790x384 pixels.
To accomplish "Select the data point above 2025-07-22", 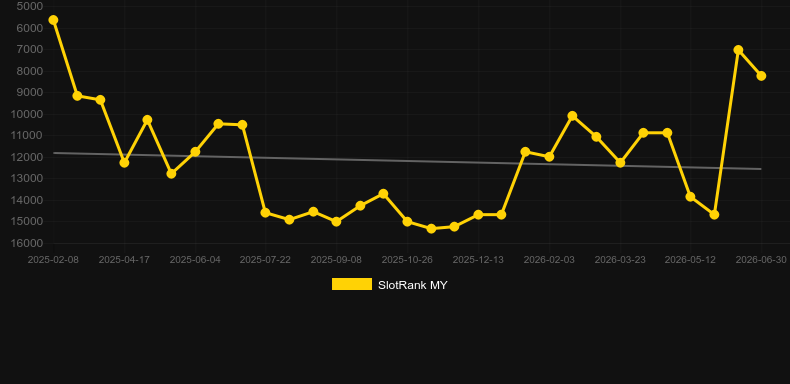I will (x=266, y=213).
